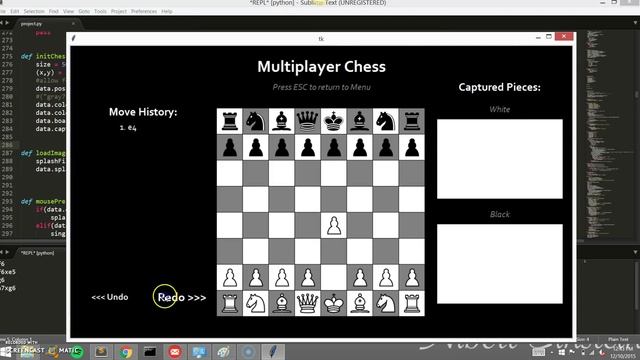The image size is (640, 360).
Task: Switch to the *REPL* [python] tab
Action: 38,253
